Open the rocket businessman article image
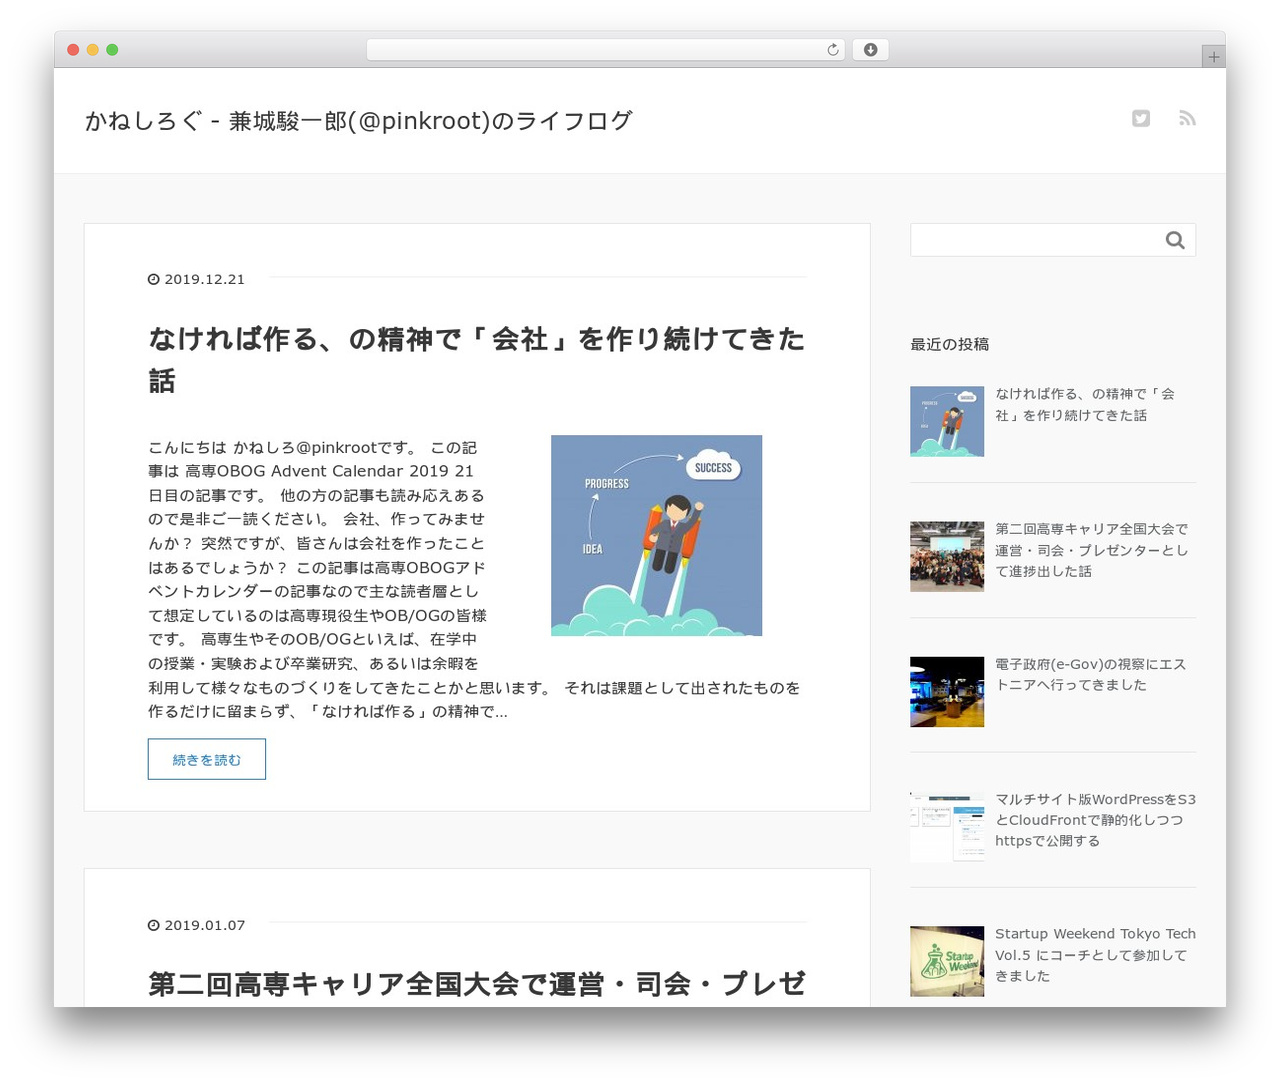The image size is (1280, 1084). 656,535
